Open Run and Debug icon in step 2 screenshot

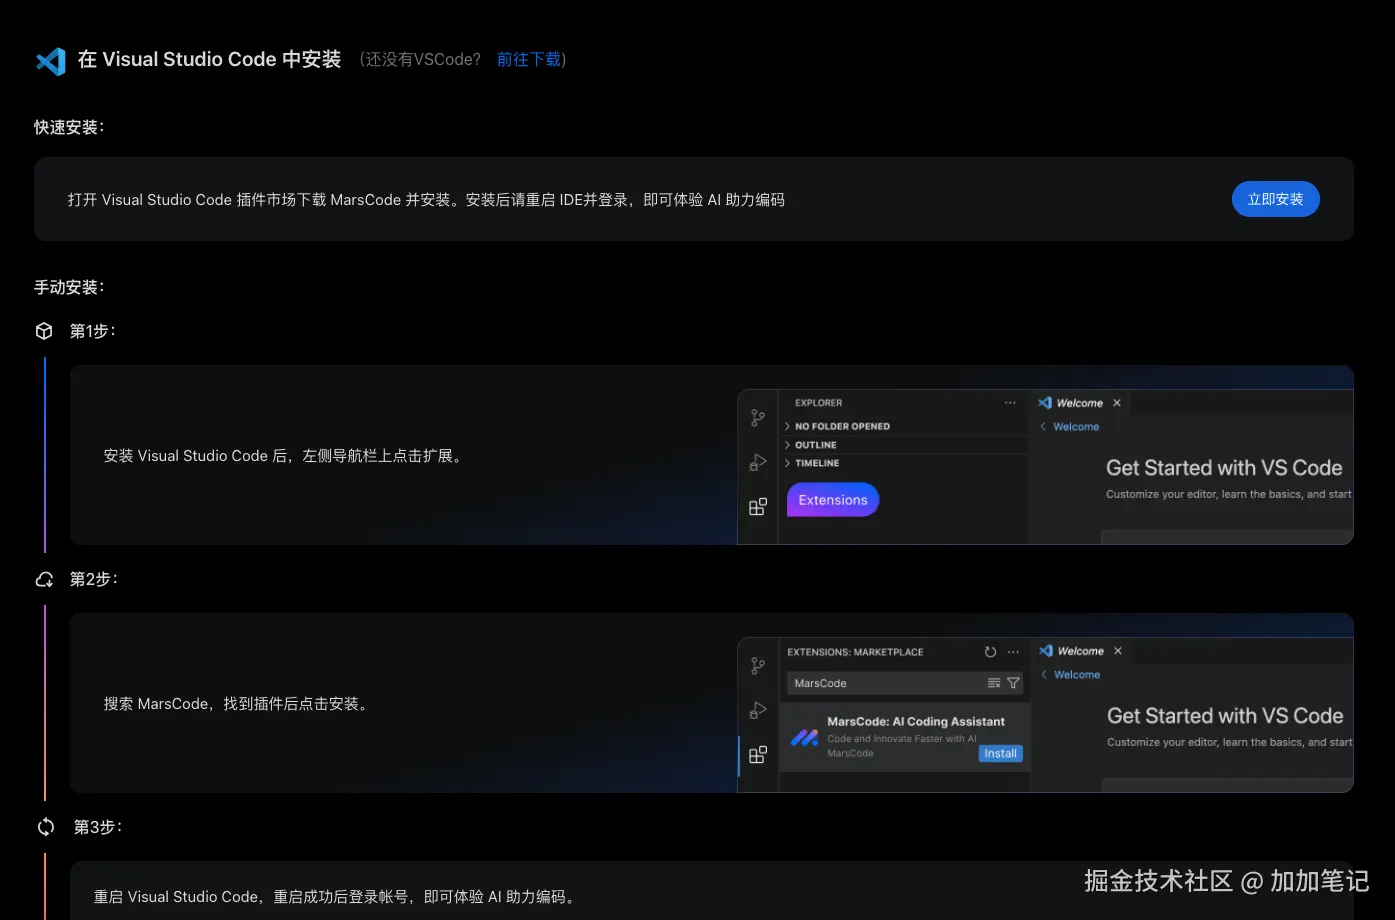tap(758, 710)
